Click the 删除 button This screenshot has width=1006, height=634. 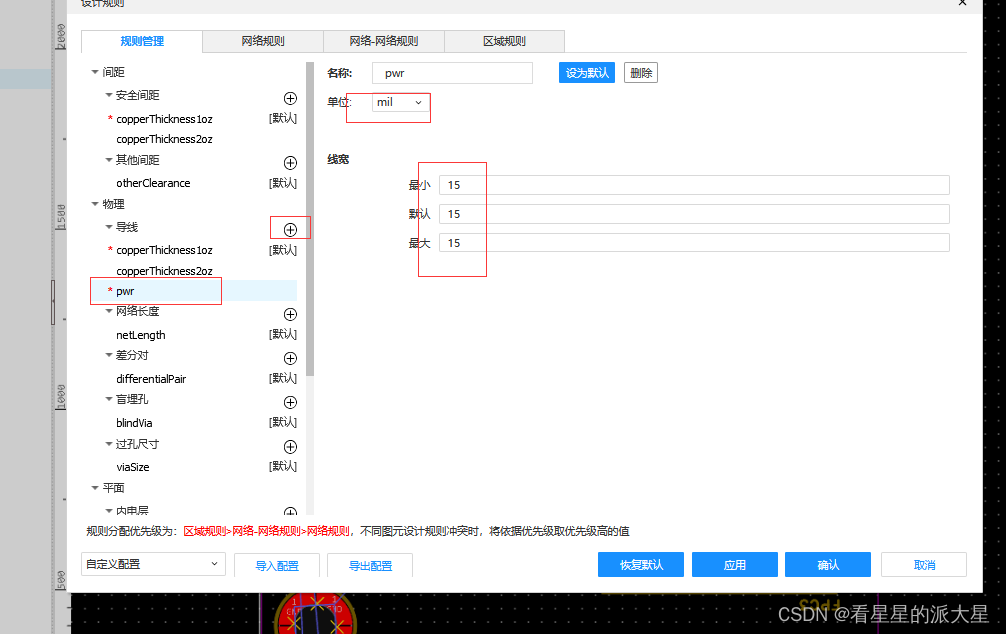pos(641,73)
